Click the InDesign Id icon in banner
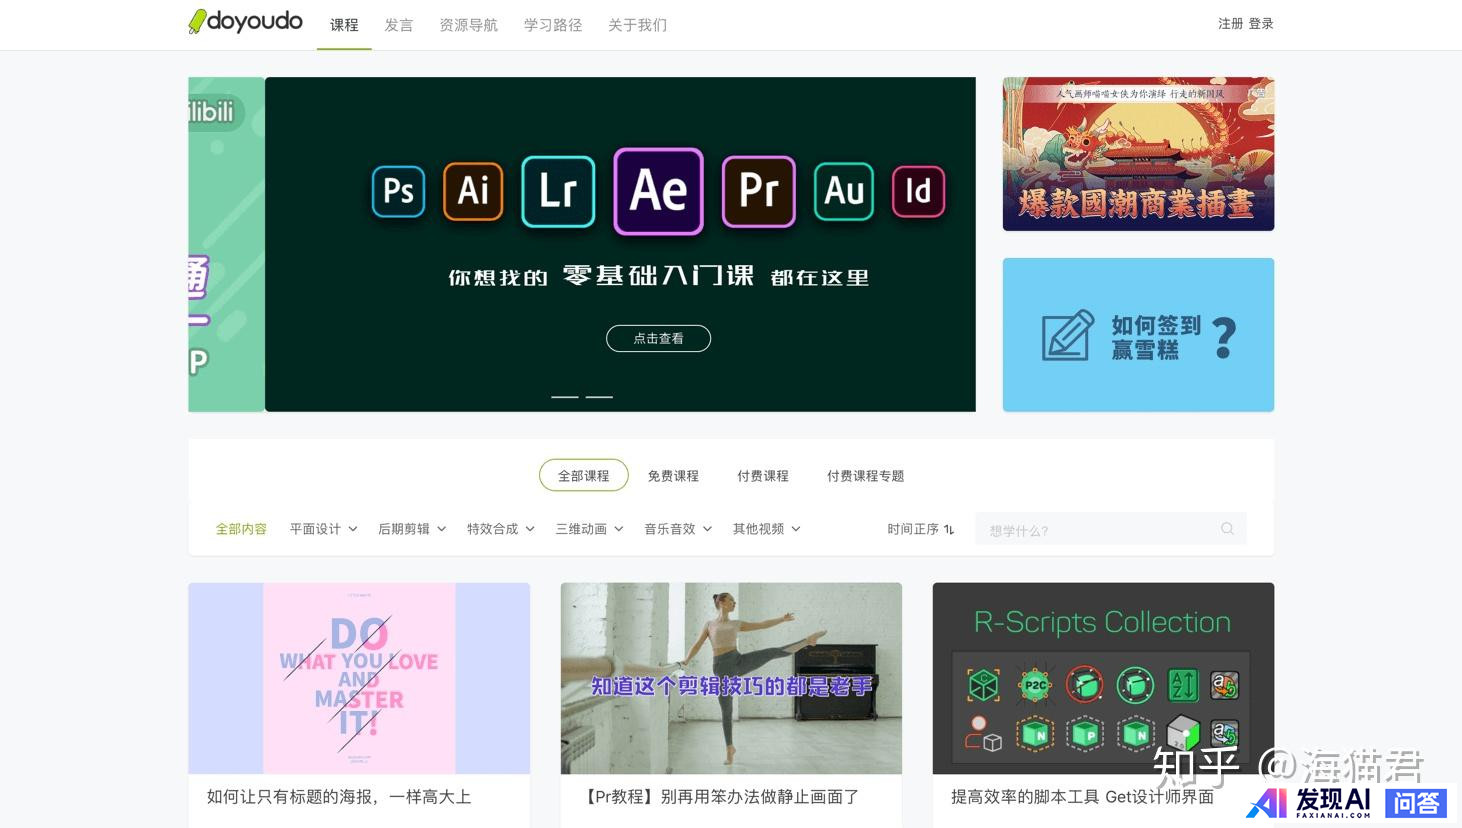This screenshot has height=828, width=1462. click(x=918, y=191)
